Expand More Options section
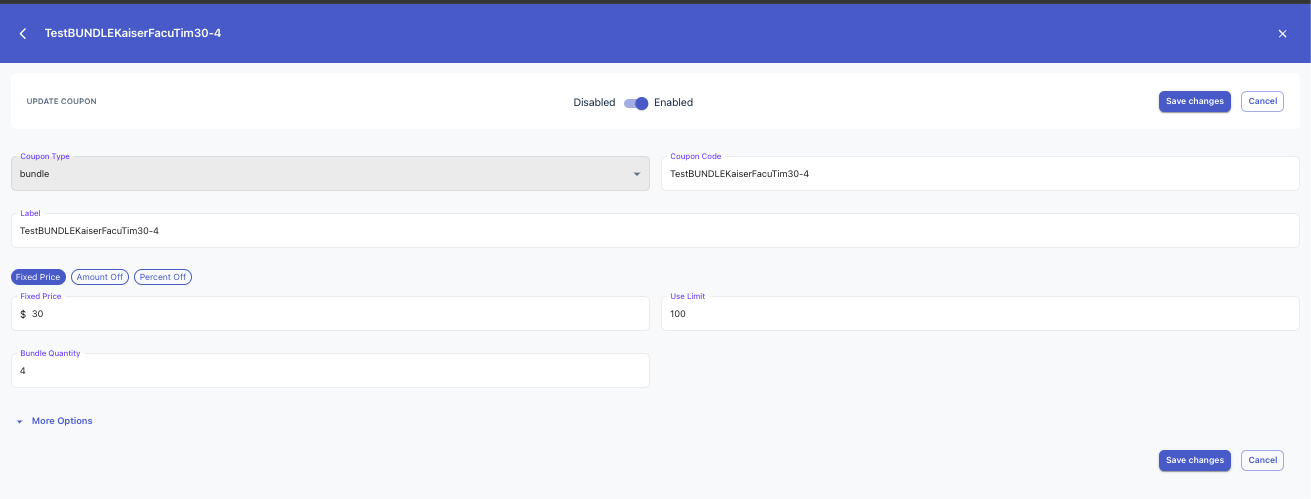The width and height of the screenshot is (1311, 499). tap(55, 421)
